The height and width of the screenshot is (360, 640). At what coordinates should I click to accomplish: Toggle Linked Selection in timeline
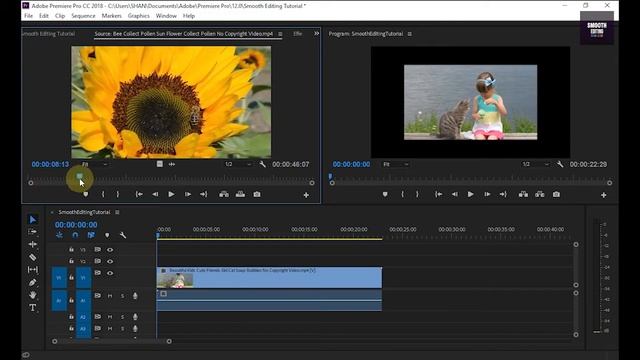pyautogui.click(x=91, y=235)
